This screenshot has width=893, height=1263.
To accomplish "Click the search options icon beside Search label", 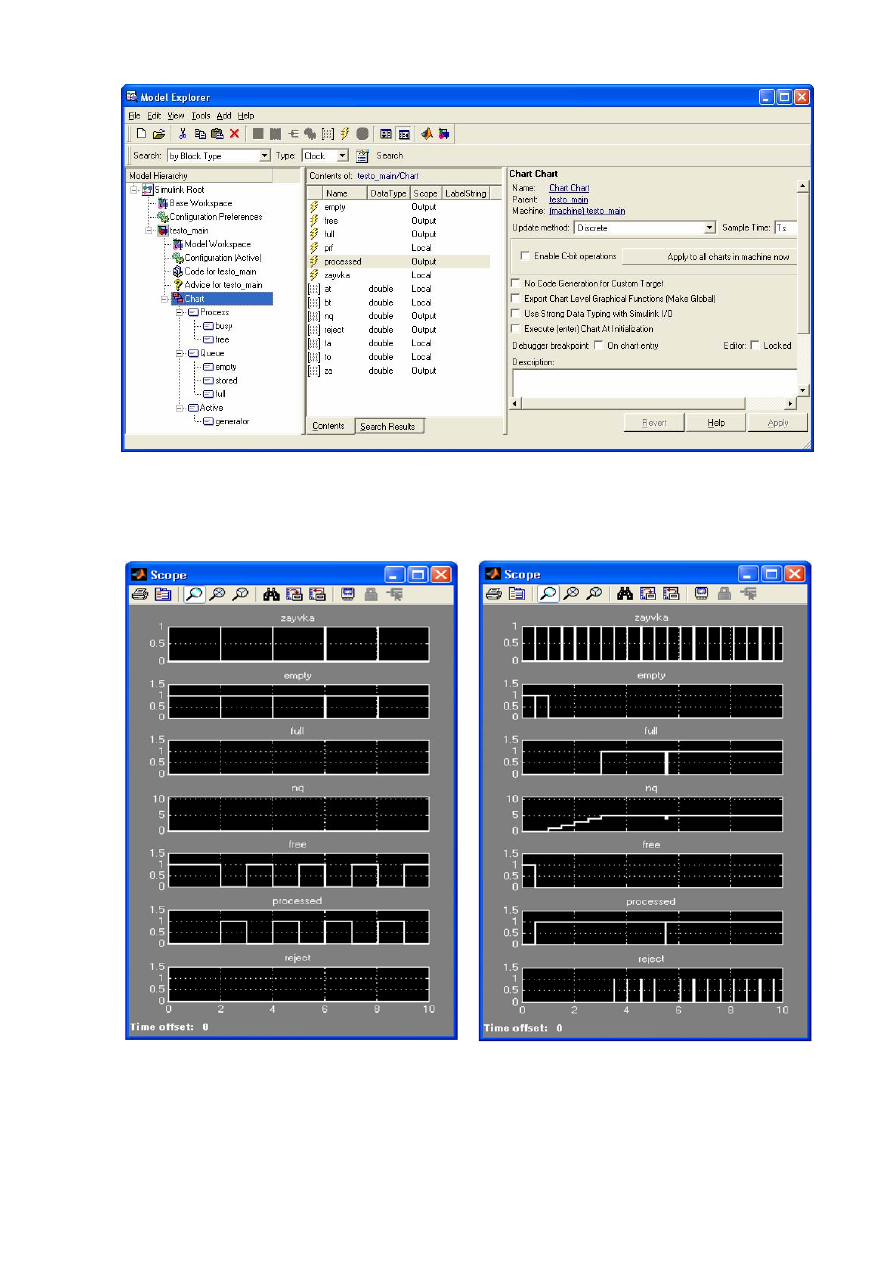I will click(363, 156).
